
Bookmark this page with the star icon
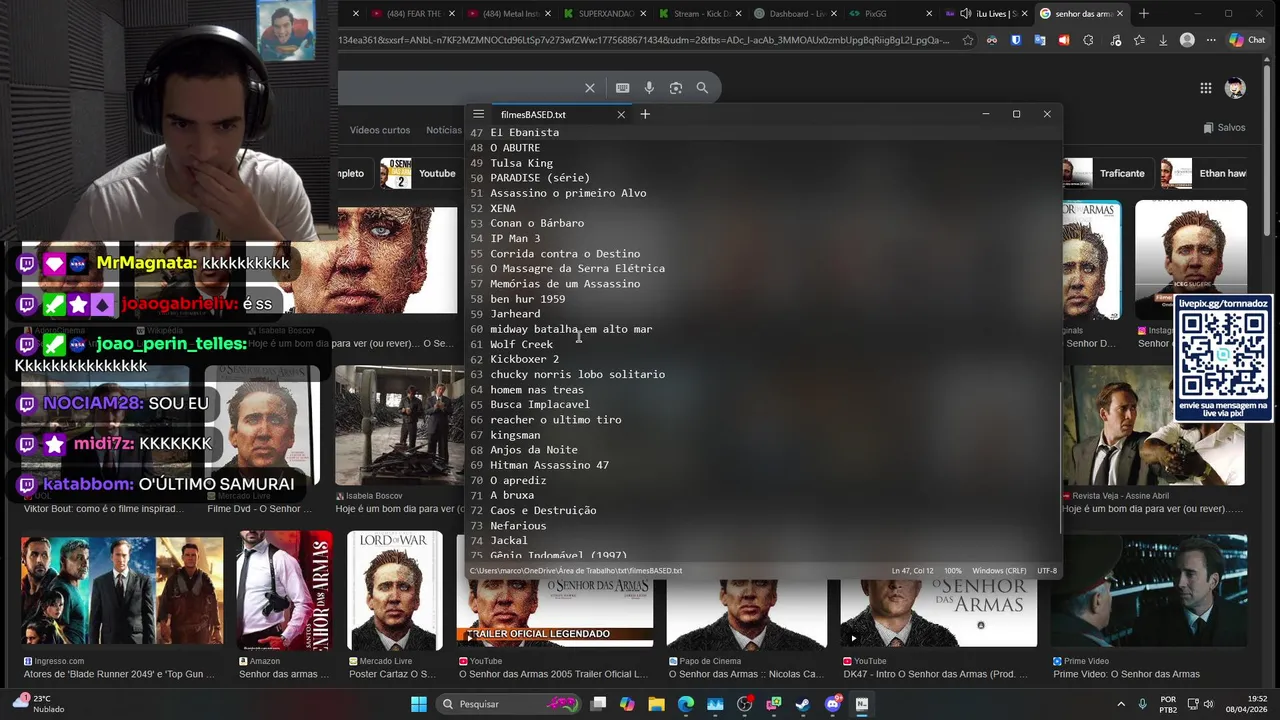(x=968, y=40)
